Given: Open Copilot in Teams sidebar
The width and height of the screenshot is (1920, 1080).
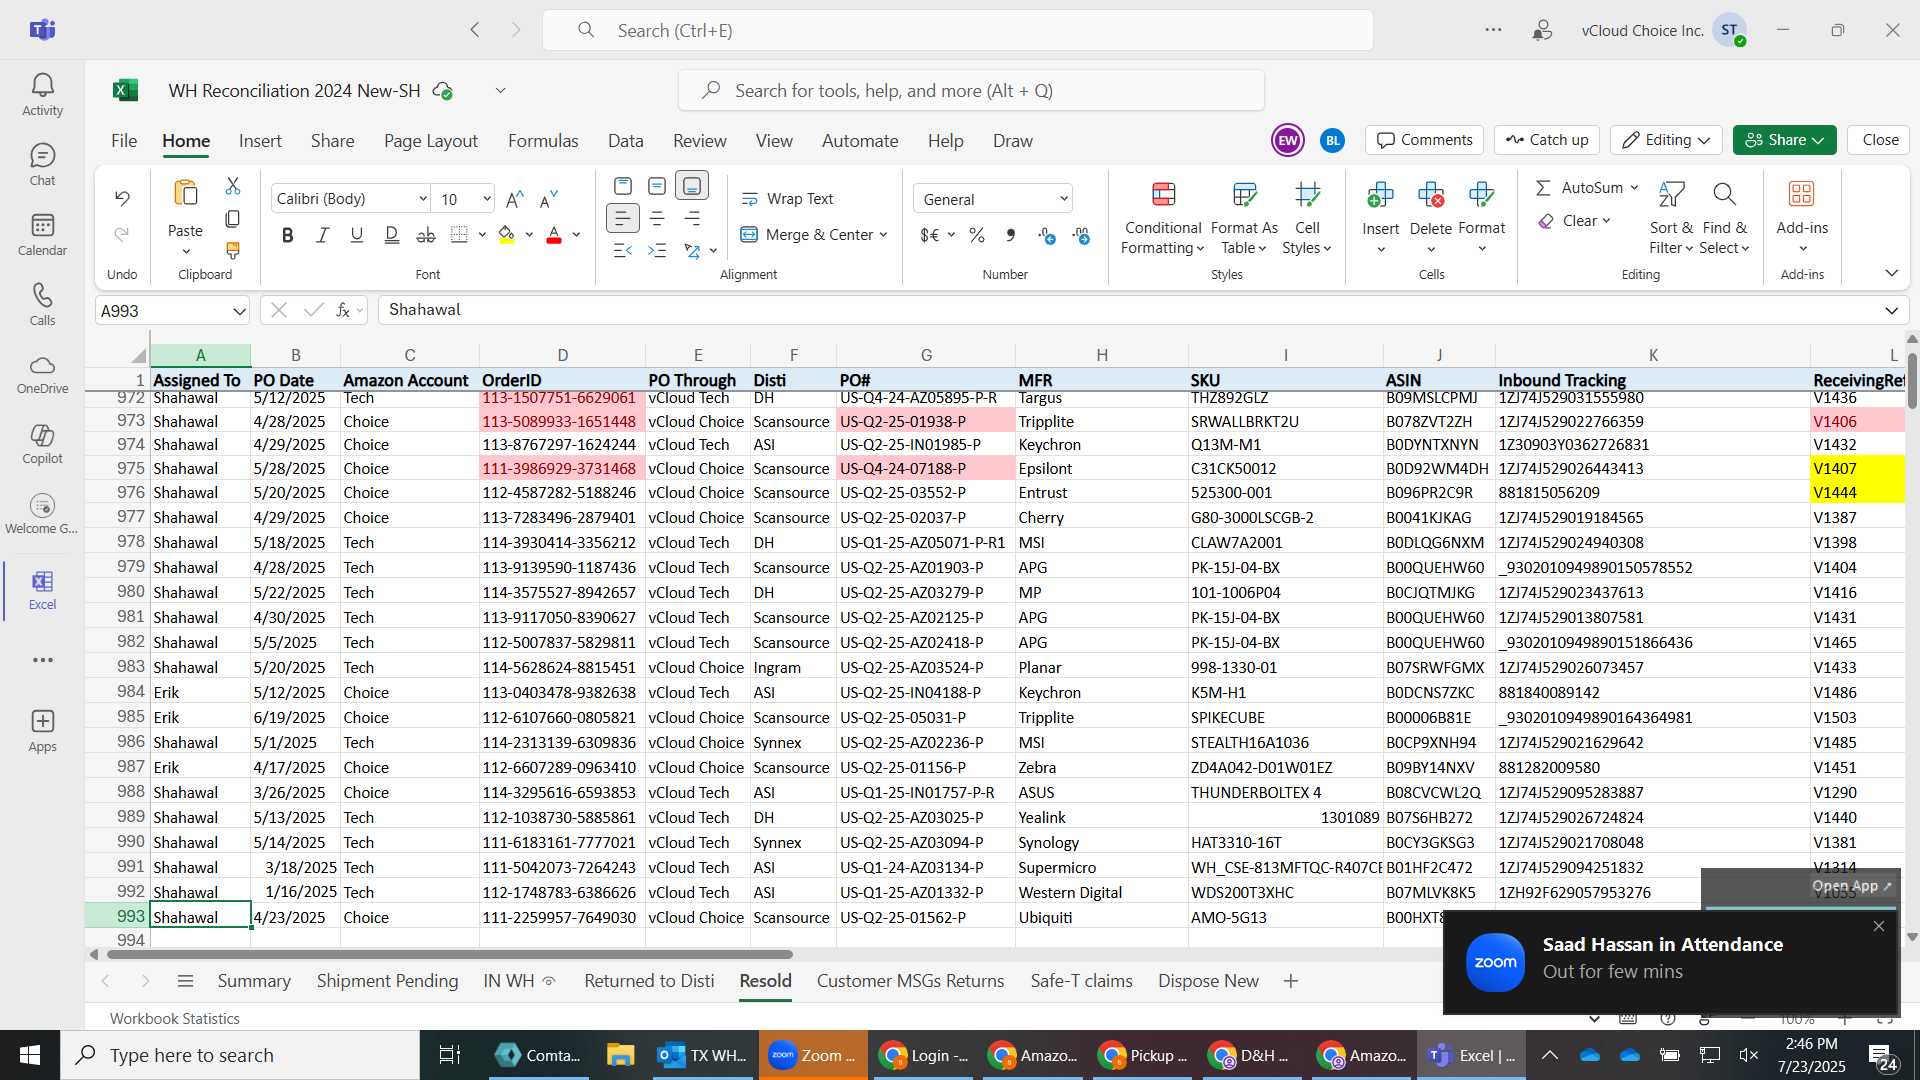Looking at the screenshot, I should click(42, 444).
